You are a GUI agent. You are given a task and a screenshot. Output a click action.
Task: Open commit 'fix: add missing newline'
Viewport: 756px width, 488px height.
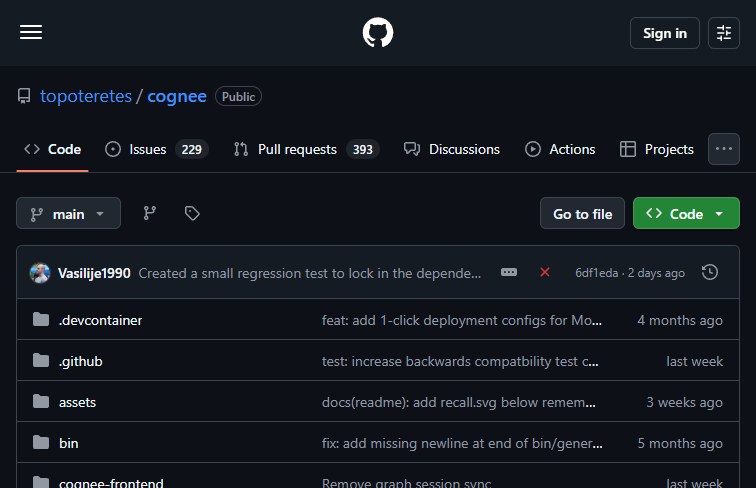(x=462, y=443)
